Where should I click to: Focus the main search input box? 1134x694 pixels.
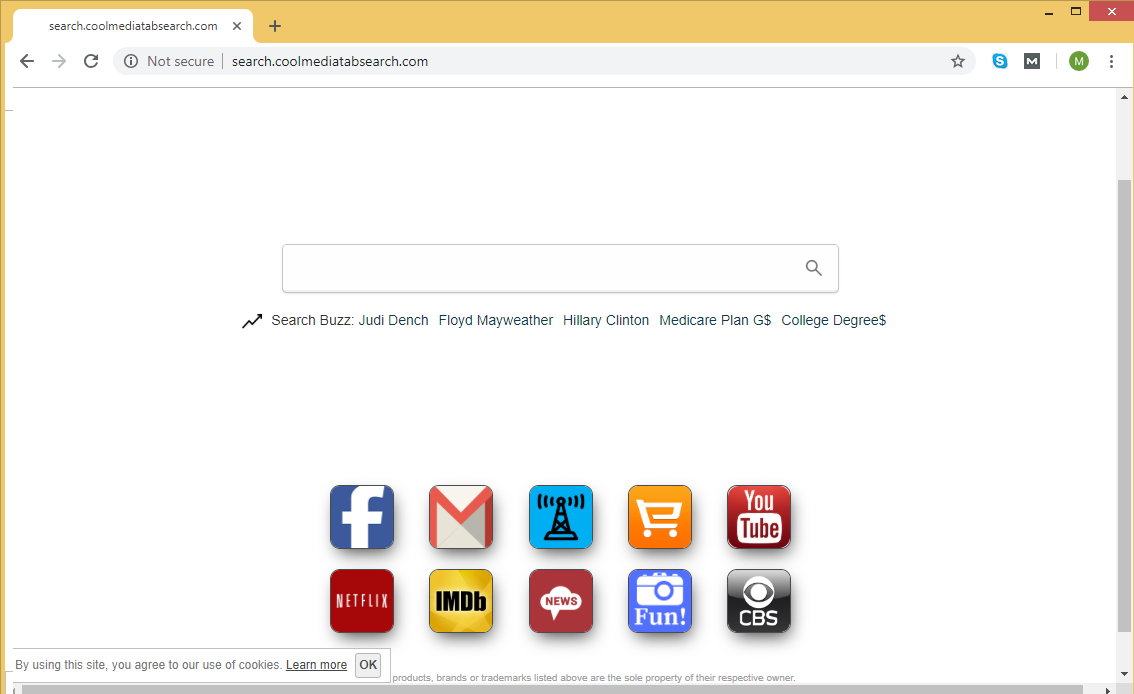click(560, 268)
